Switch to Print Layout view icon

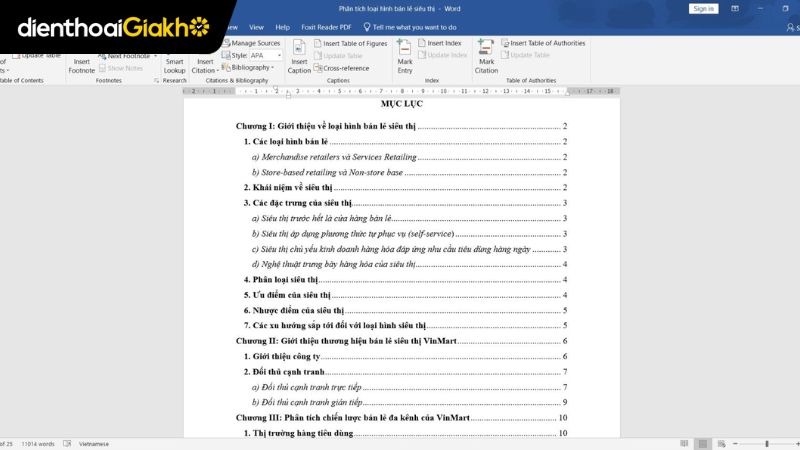click(x=703, y=444)
